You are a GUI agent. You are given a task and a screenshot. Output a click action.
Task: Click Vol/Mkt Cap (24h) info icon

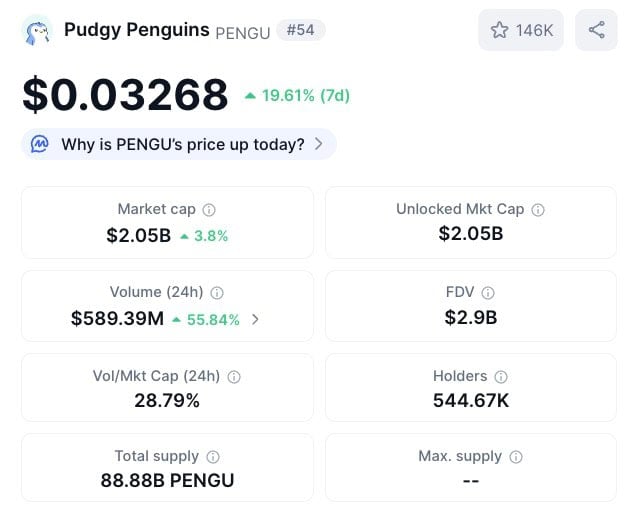(234, 377)
